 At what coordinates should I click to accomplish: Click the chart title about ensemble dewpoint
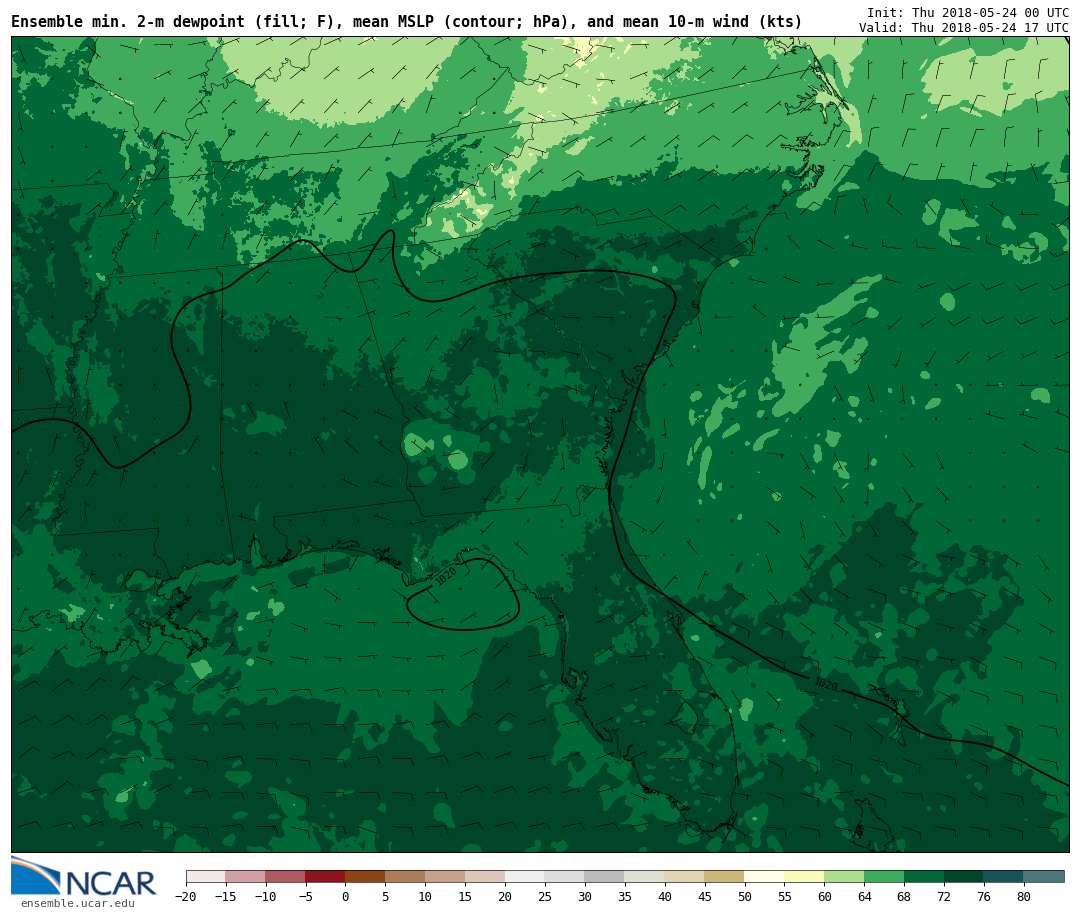[x=406, y=22]
